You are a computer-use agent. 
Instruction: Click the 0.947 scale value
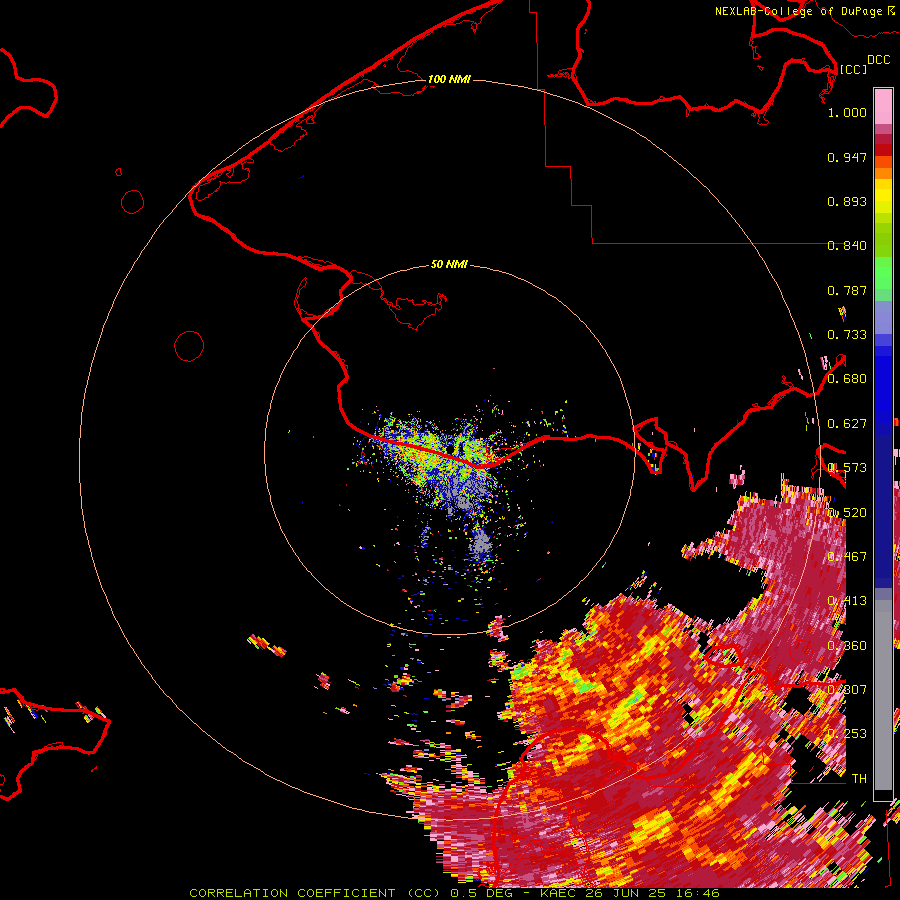[847, 157]
